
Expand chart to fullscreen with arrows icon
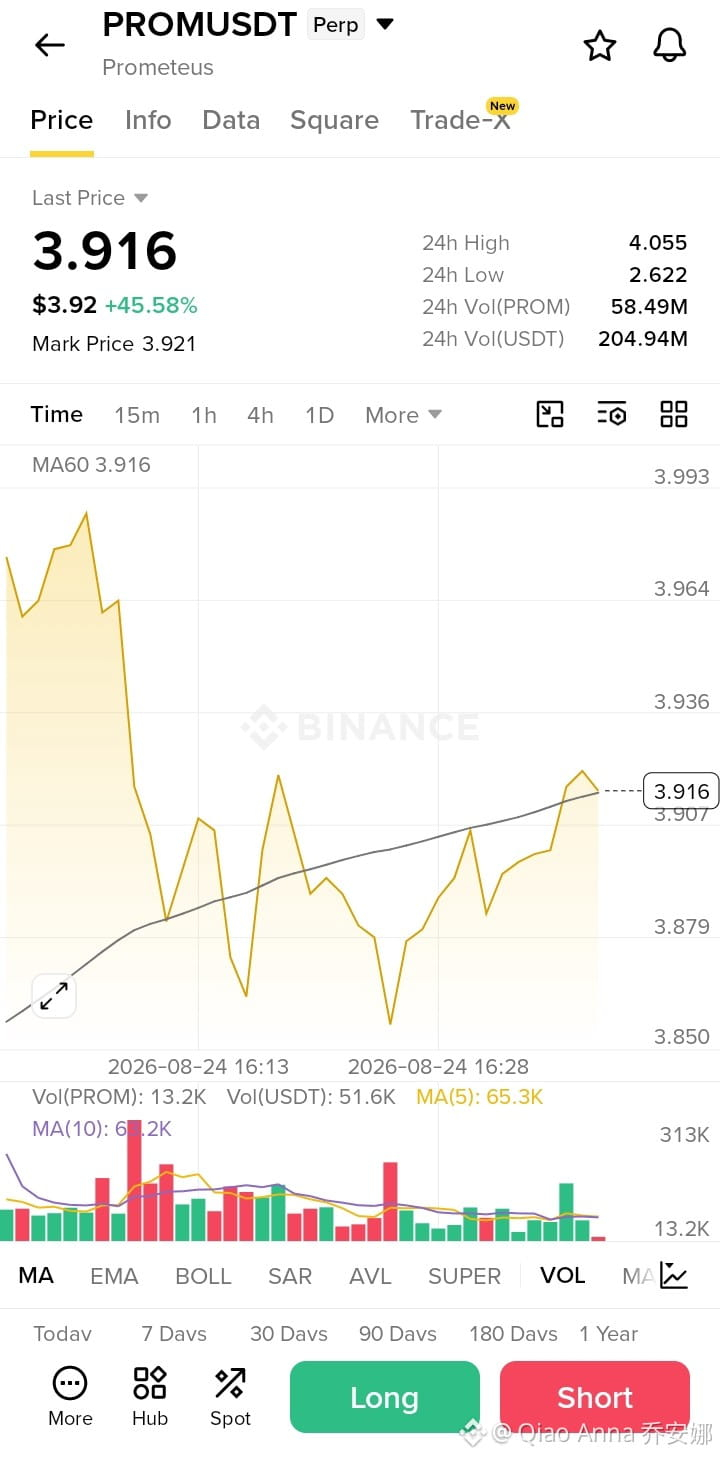[x=54, y=995]
